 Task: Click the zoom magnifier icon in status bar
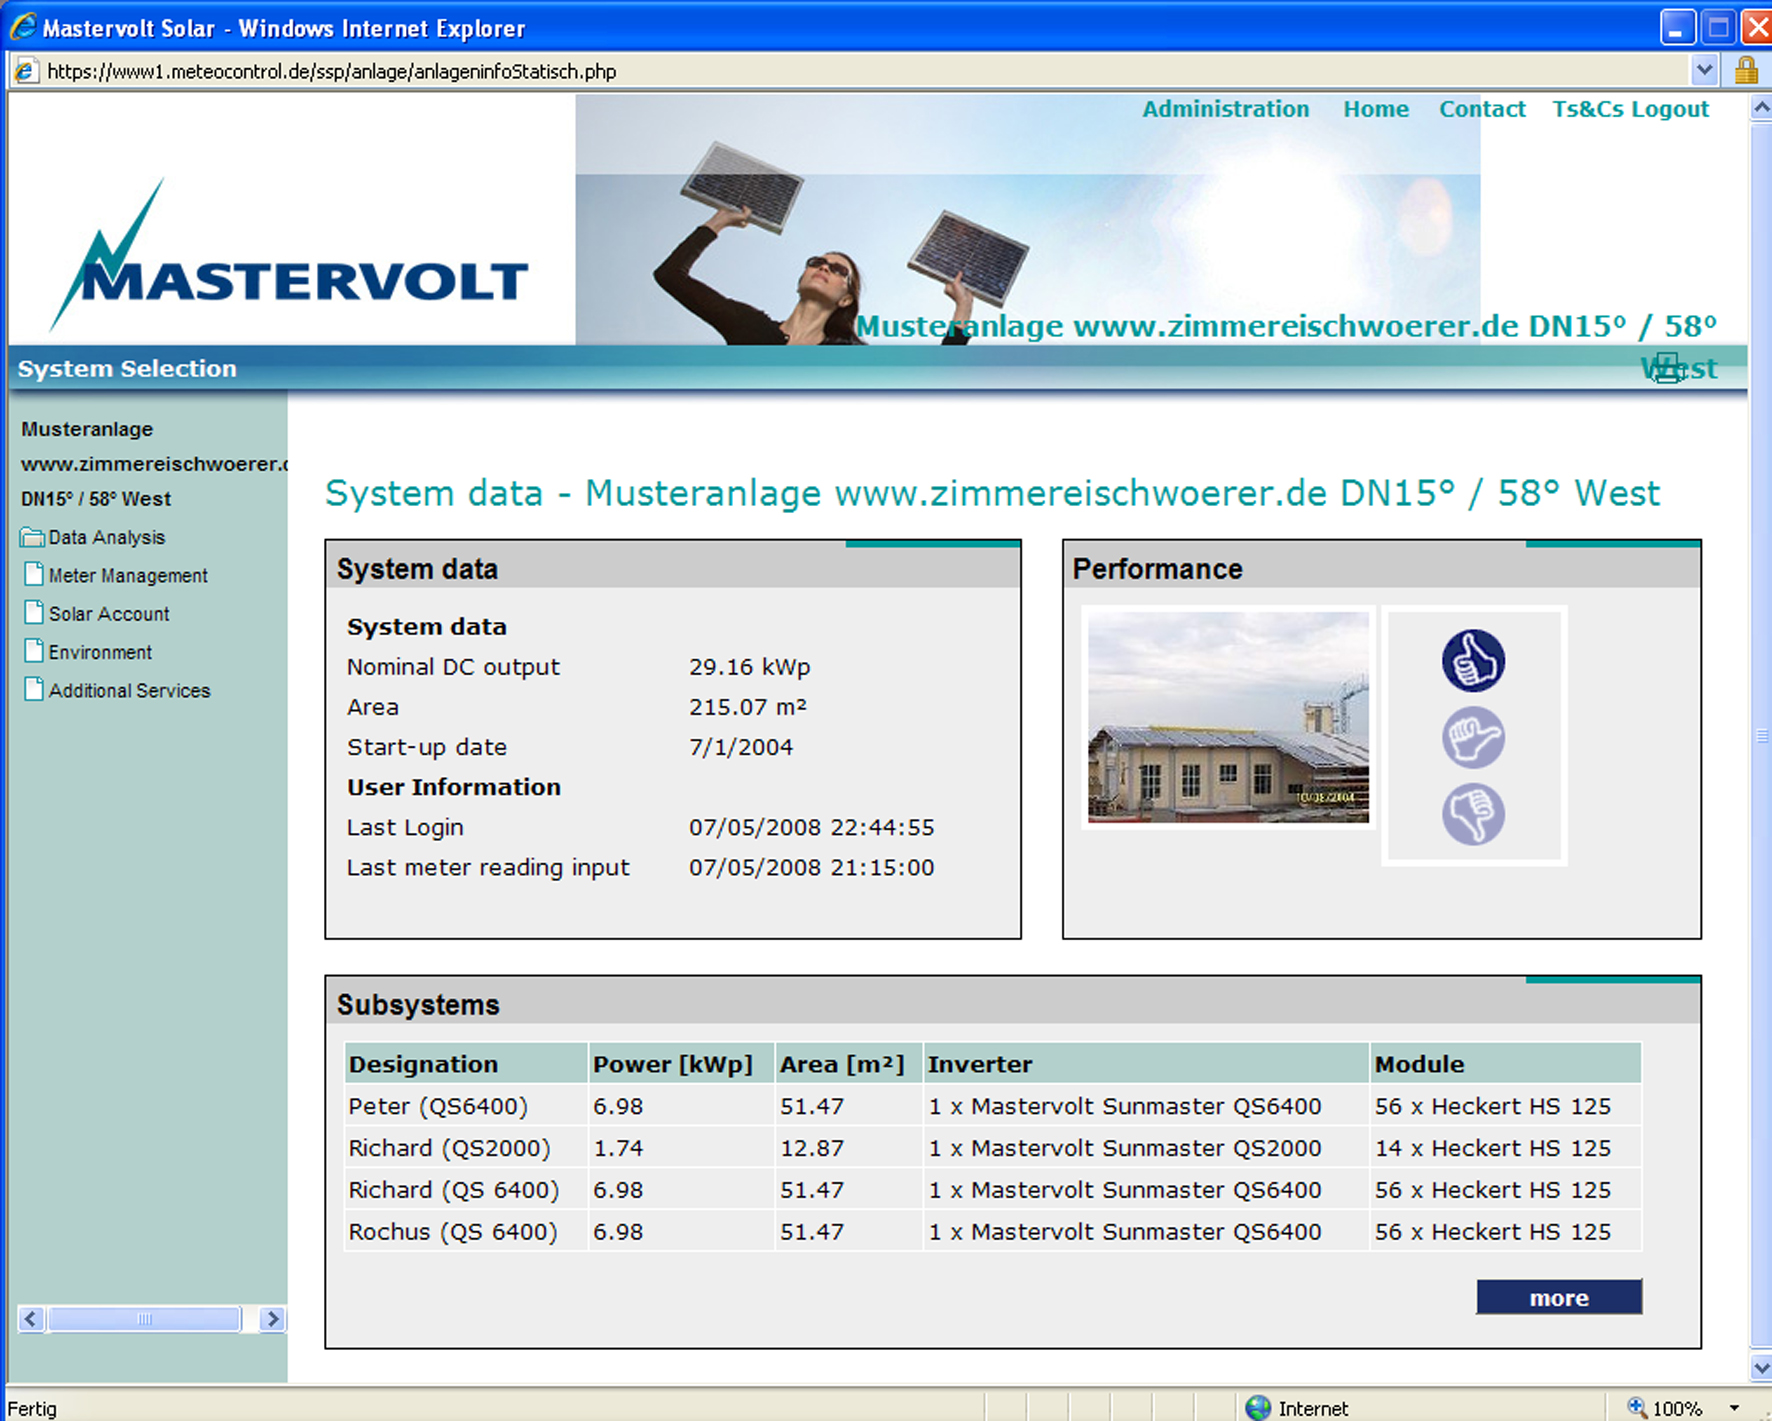(1637, 1408)
